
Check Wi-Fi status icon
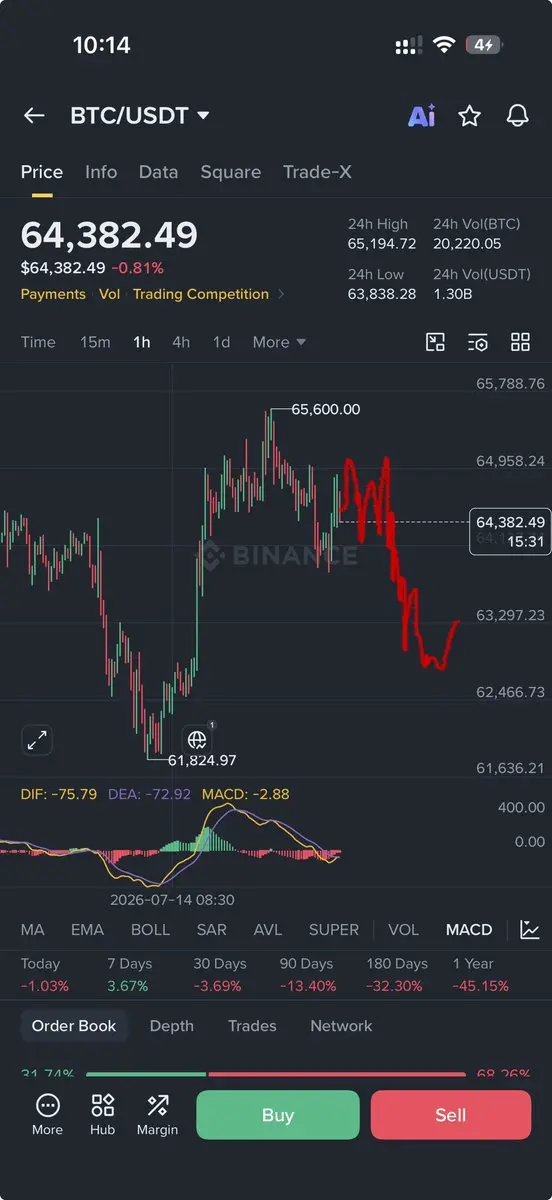point(444,45)
